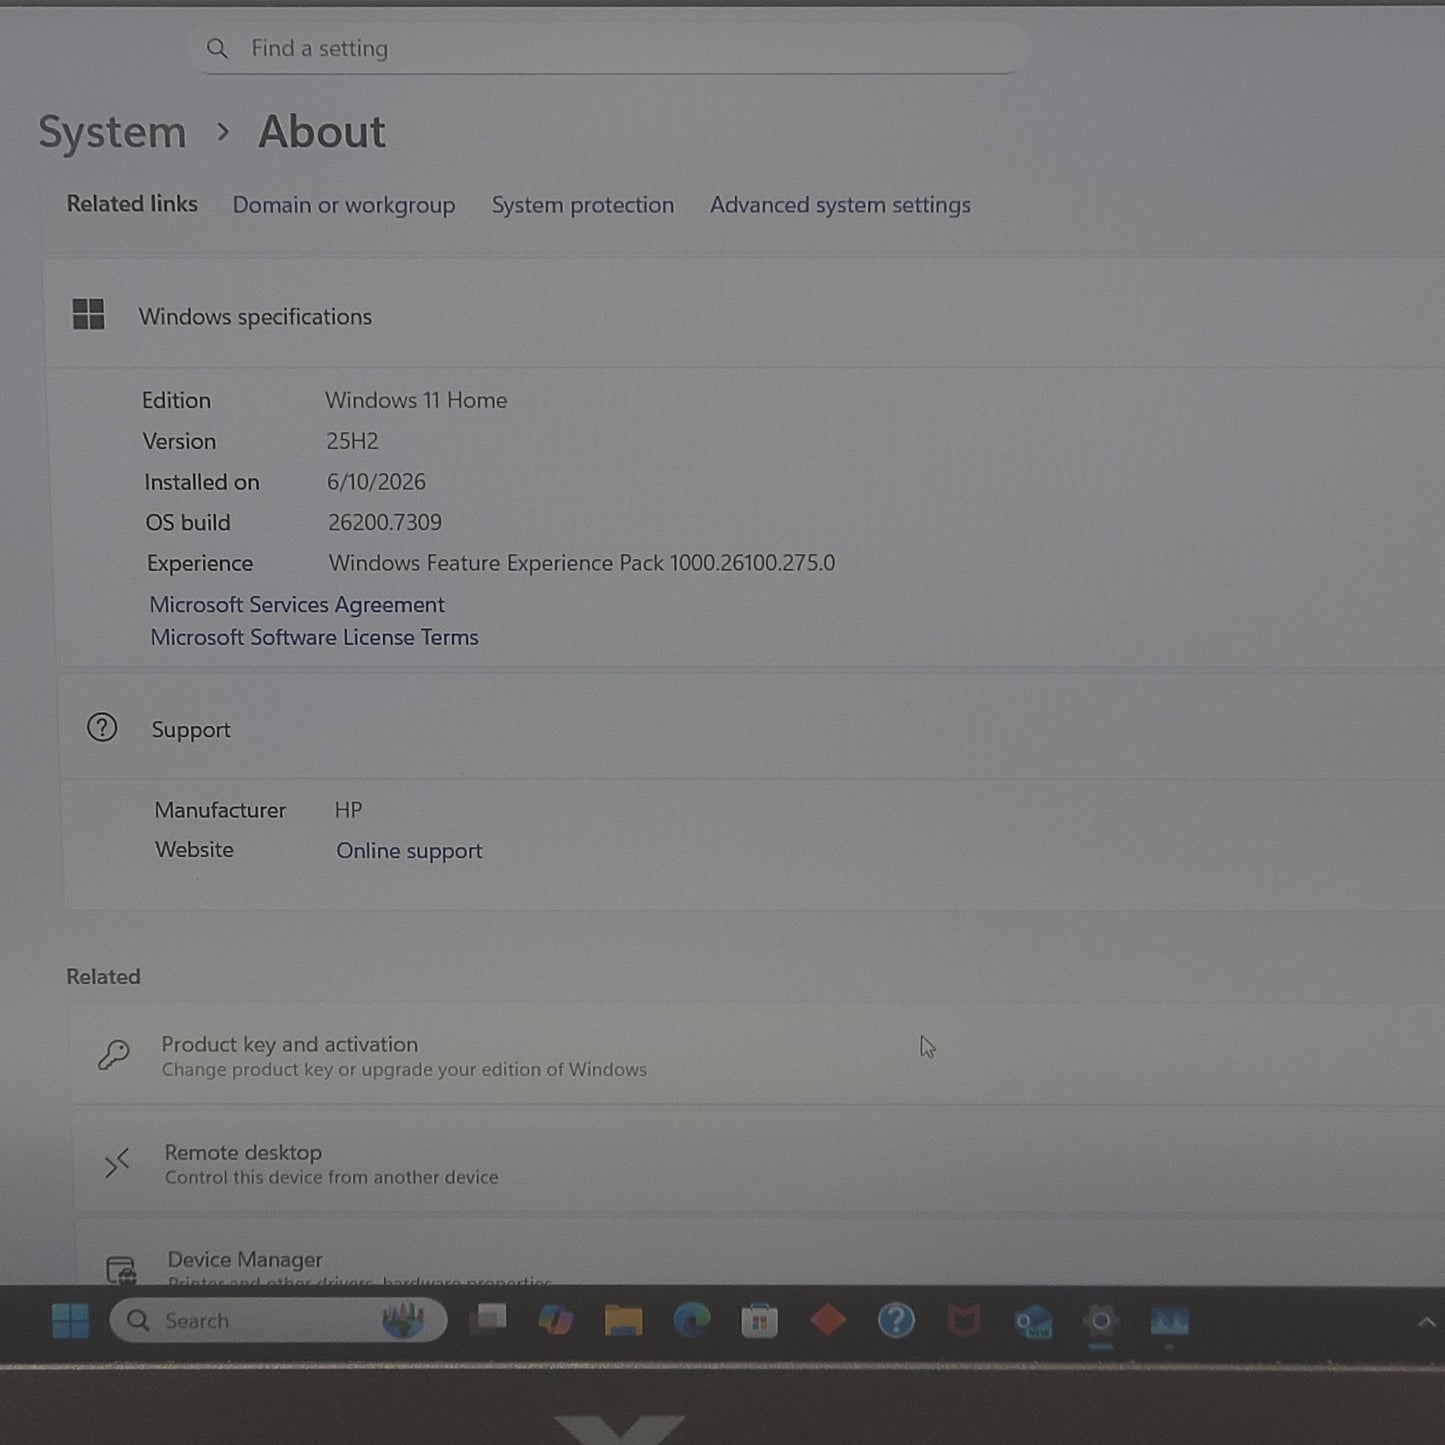This screenshot has width=1445, height=1445.
Task: Select the manufacturer value HP
Action: click(x=348, y=810)
